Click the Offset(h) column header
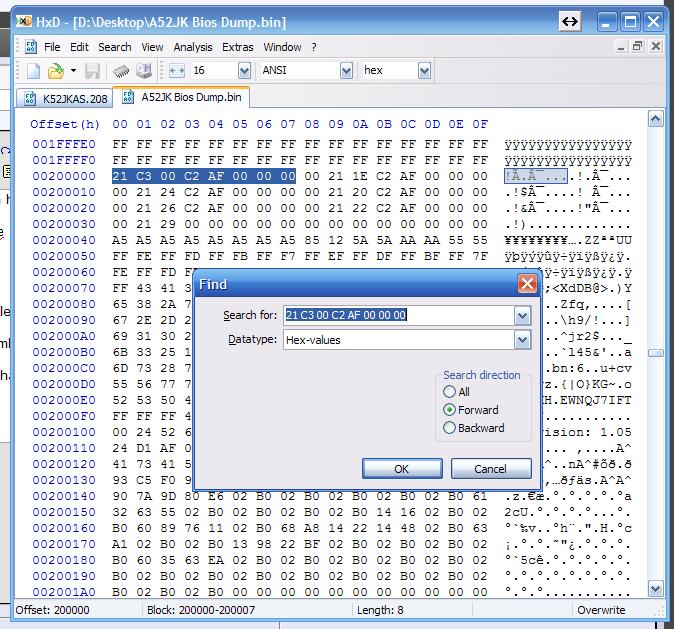This screenshot has width=674, height=629. pos(65,124)
